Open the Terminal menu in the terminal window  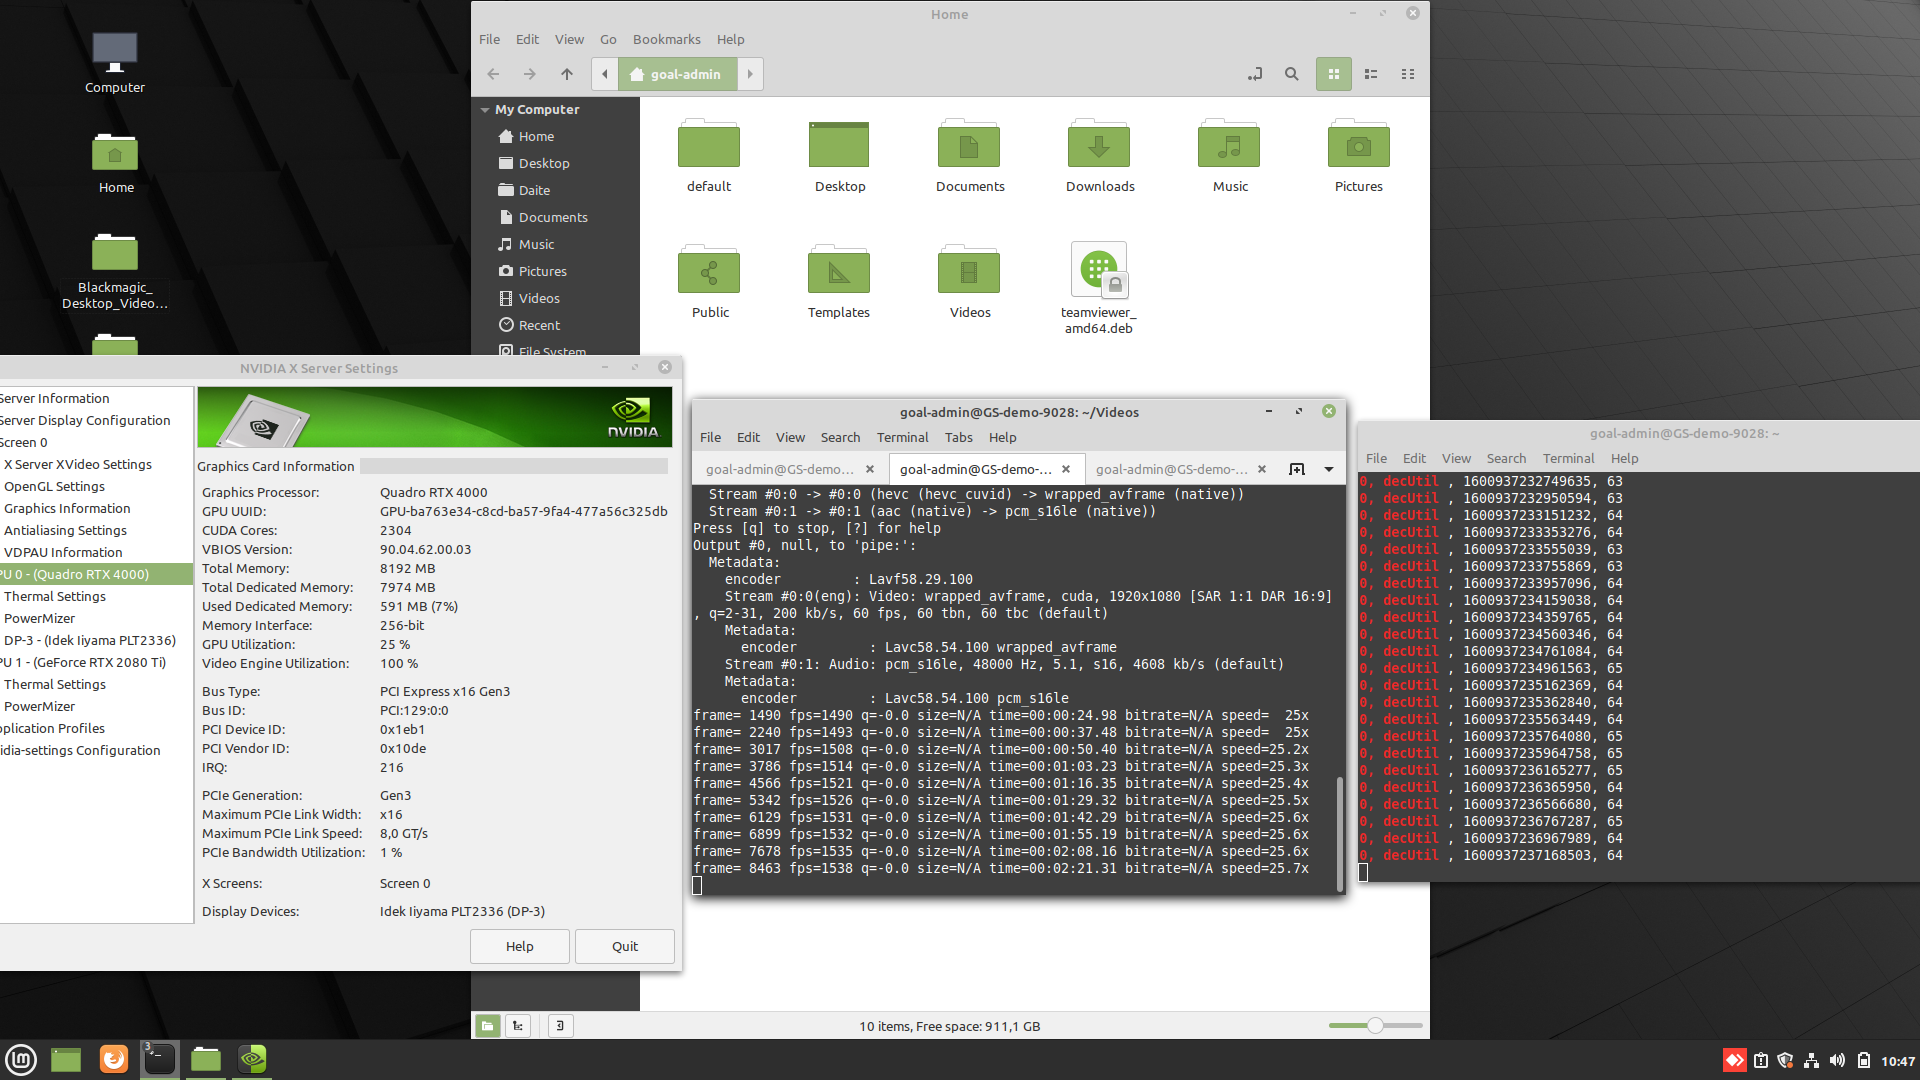coord(902,437)
